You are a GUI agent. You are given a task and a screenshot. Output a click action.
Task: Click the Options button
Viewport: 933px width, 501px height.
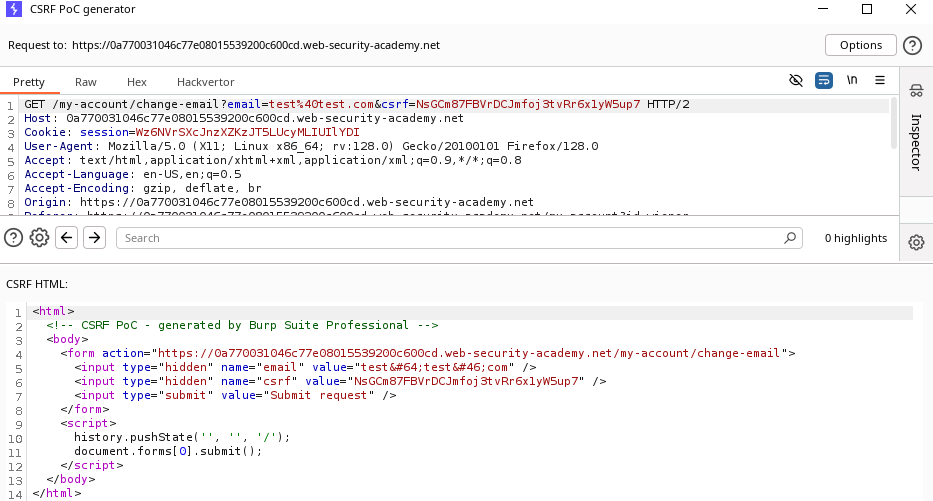pyautogui.click(x=860, y=45)
